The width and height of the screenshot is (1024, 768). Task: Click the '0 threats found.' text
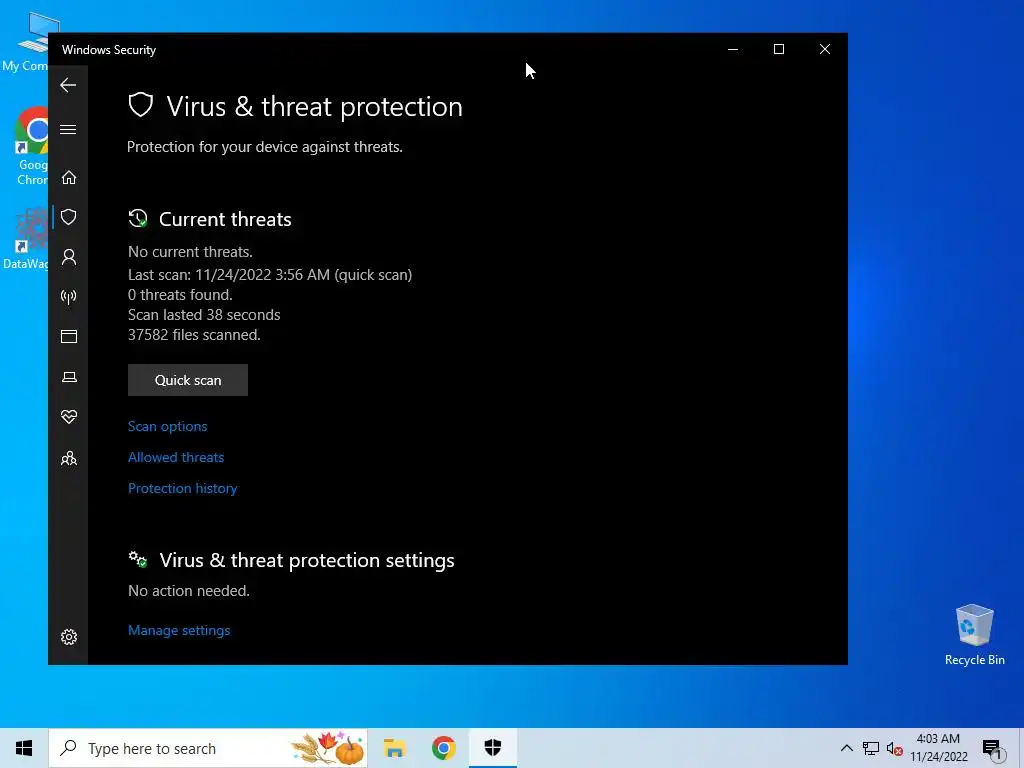pos(180,295)
